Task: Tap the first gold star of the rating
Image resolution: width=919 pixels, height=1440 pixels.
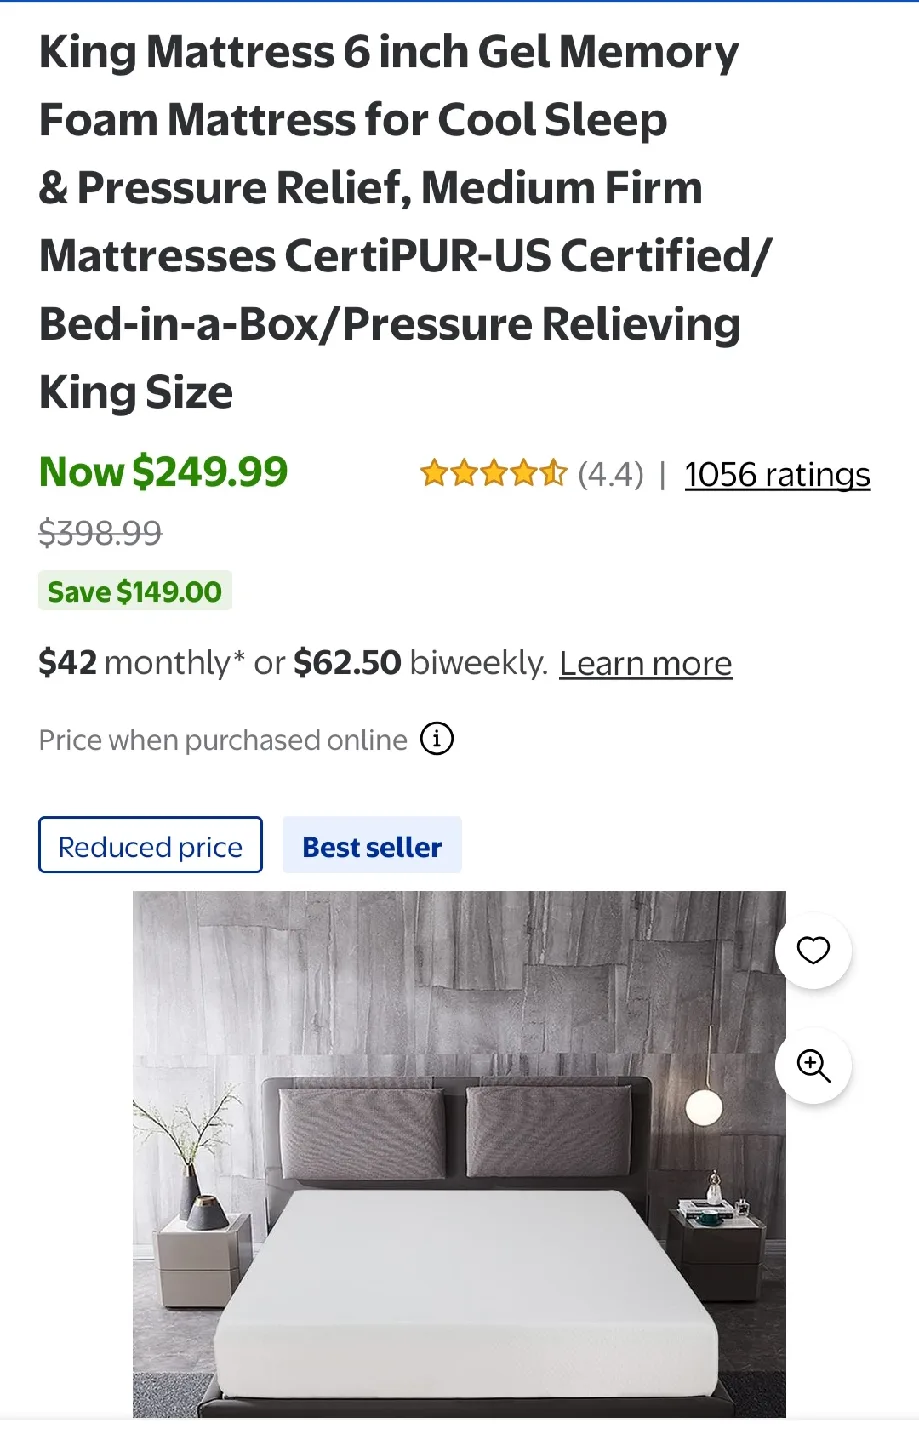Action: pyautogui.click(x=432, y=472)
